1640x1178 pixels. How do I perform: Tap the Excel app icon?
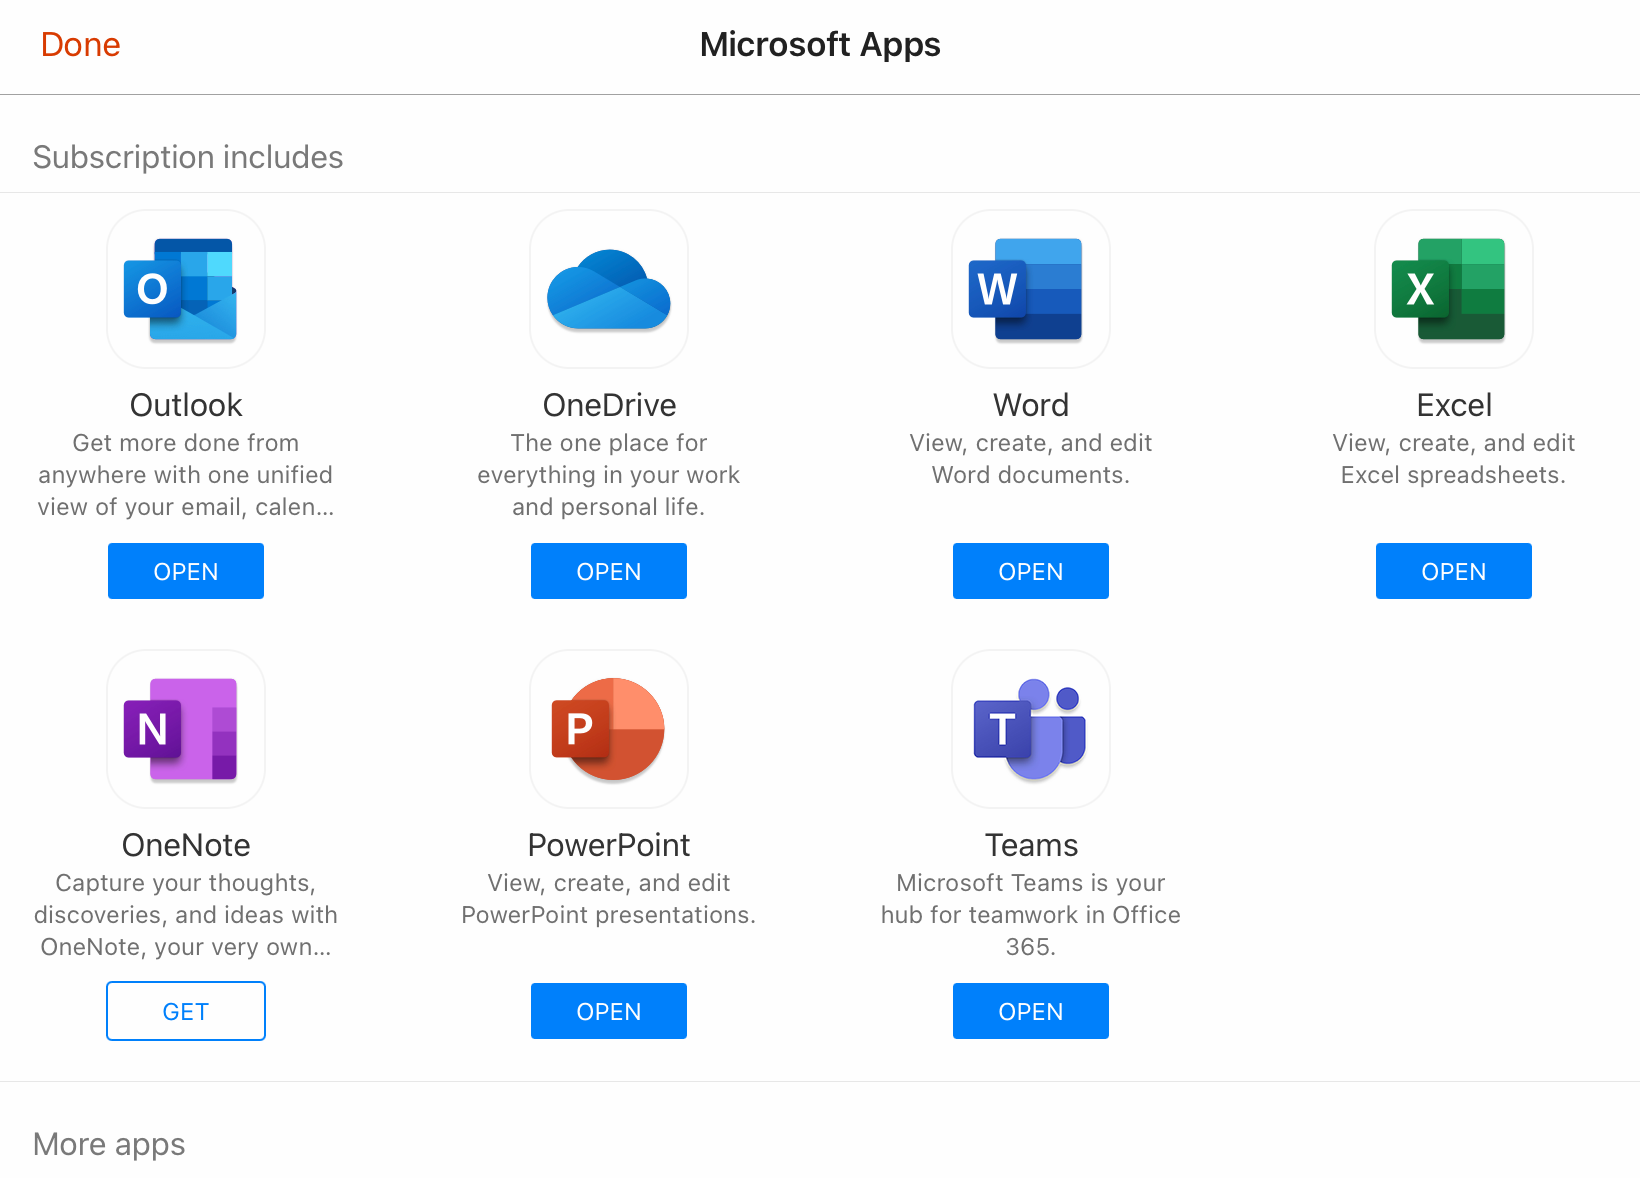coord(1454,289)
